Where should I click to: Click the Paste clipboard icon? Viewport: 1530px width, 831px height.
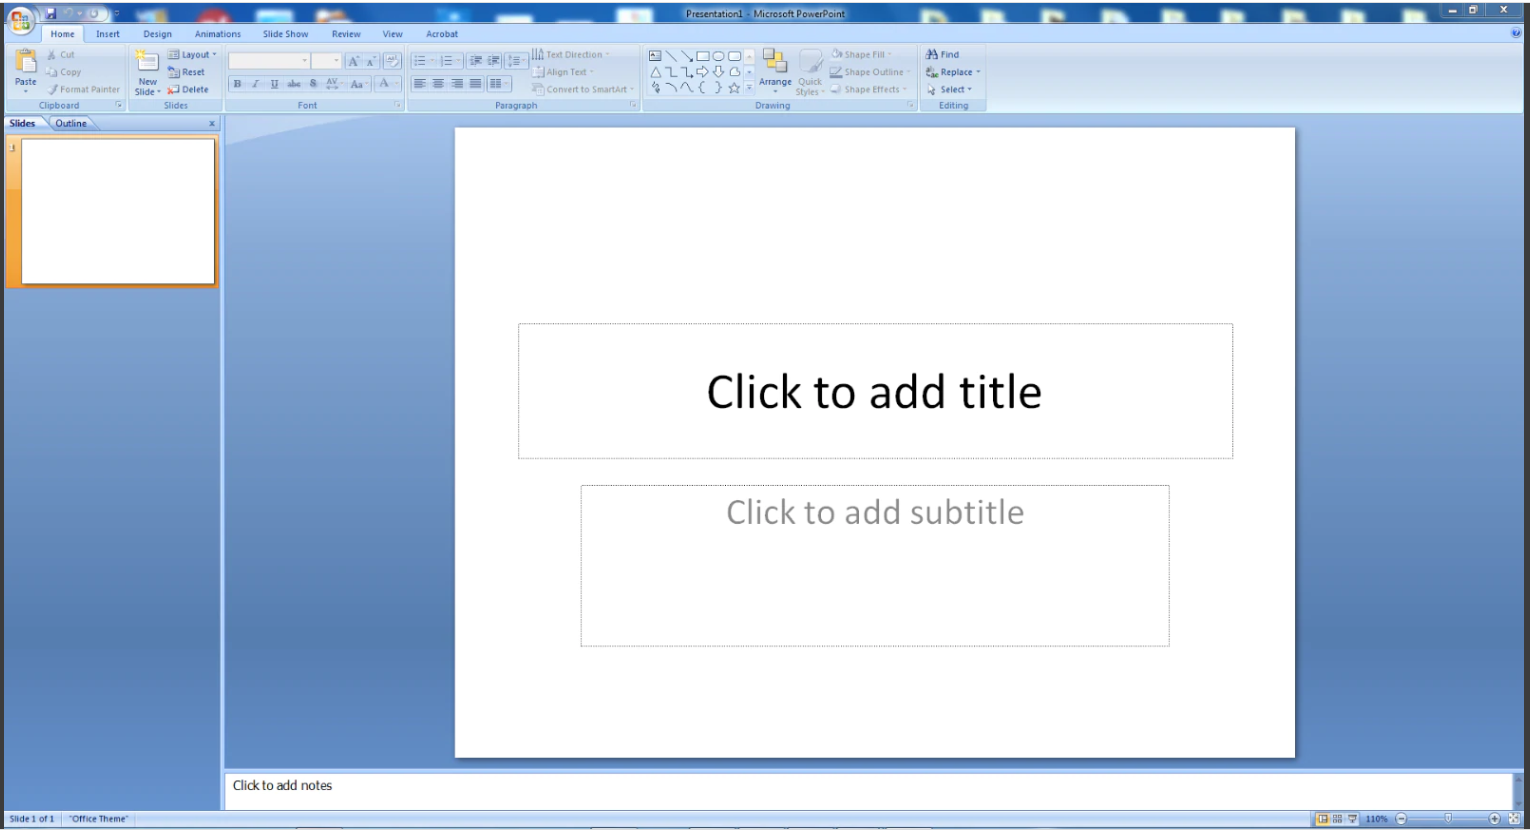26,62
